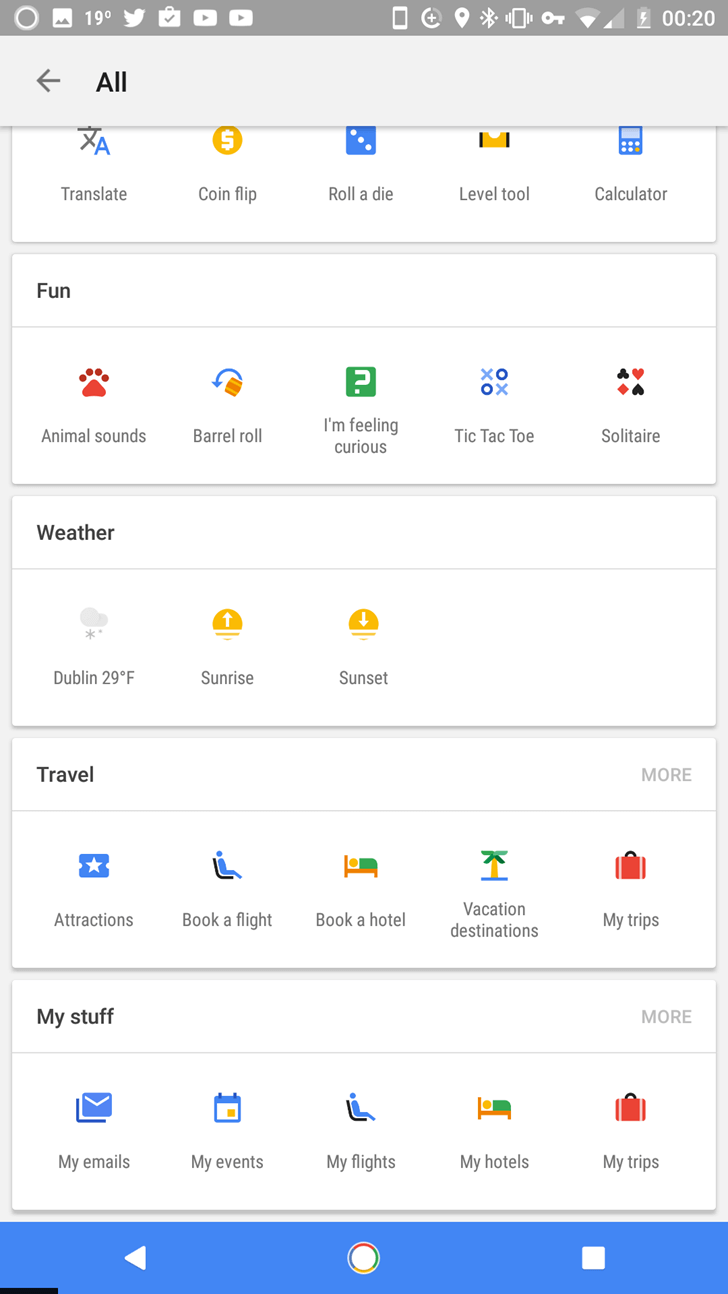Open the Translate shortcut
This screenshot has width=728, height=1294.
pyautogui.click(x=94, y=165)
